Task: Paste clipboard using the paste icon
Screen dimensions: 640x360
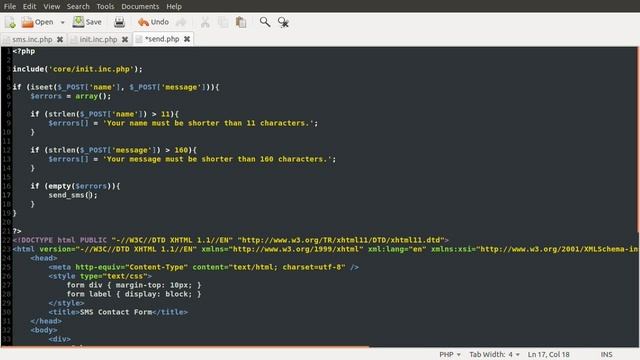Action: pos(241,22)
